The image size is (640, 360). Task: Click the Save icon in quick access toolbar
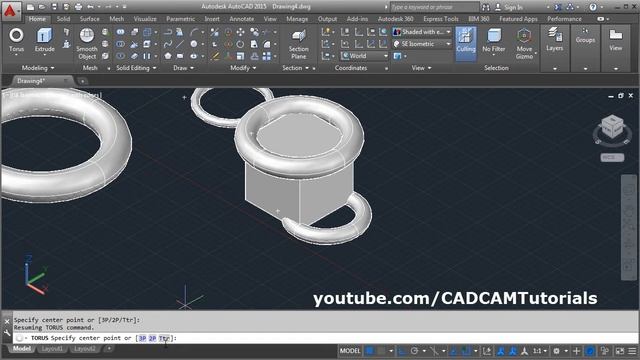(x=54, y=7)
